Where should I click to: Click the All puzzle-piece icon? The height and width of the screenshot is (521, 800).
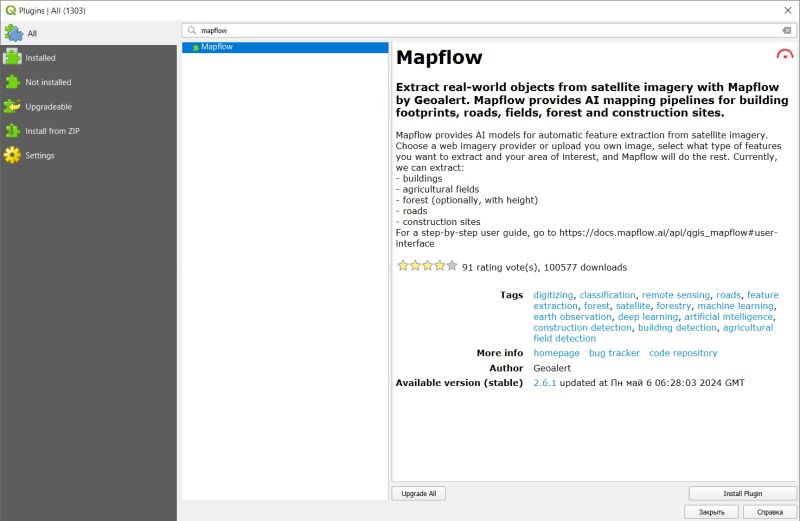pyautogui.click(x=13, y=33)
